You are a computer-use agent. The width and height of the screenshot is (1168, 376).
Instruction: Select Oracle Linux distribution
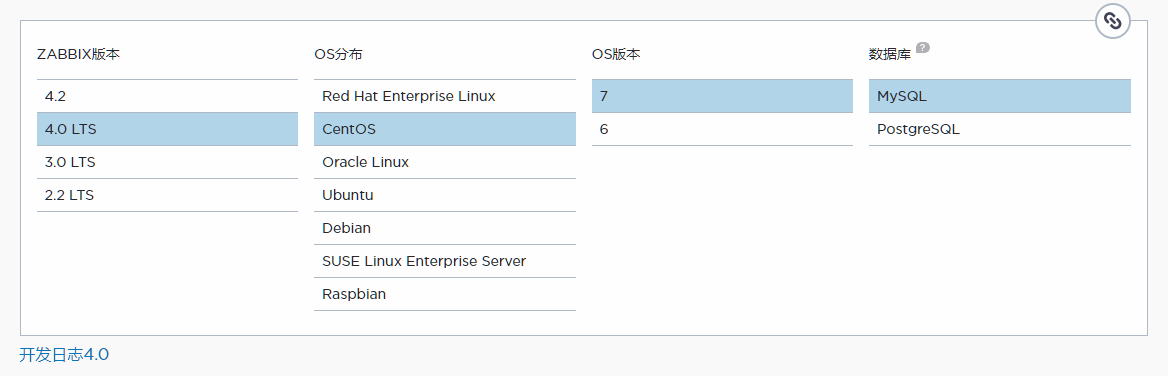[x=445, y=162]
